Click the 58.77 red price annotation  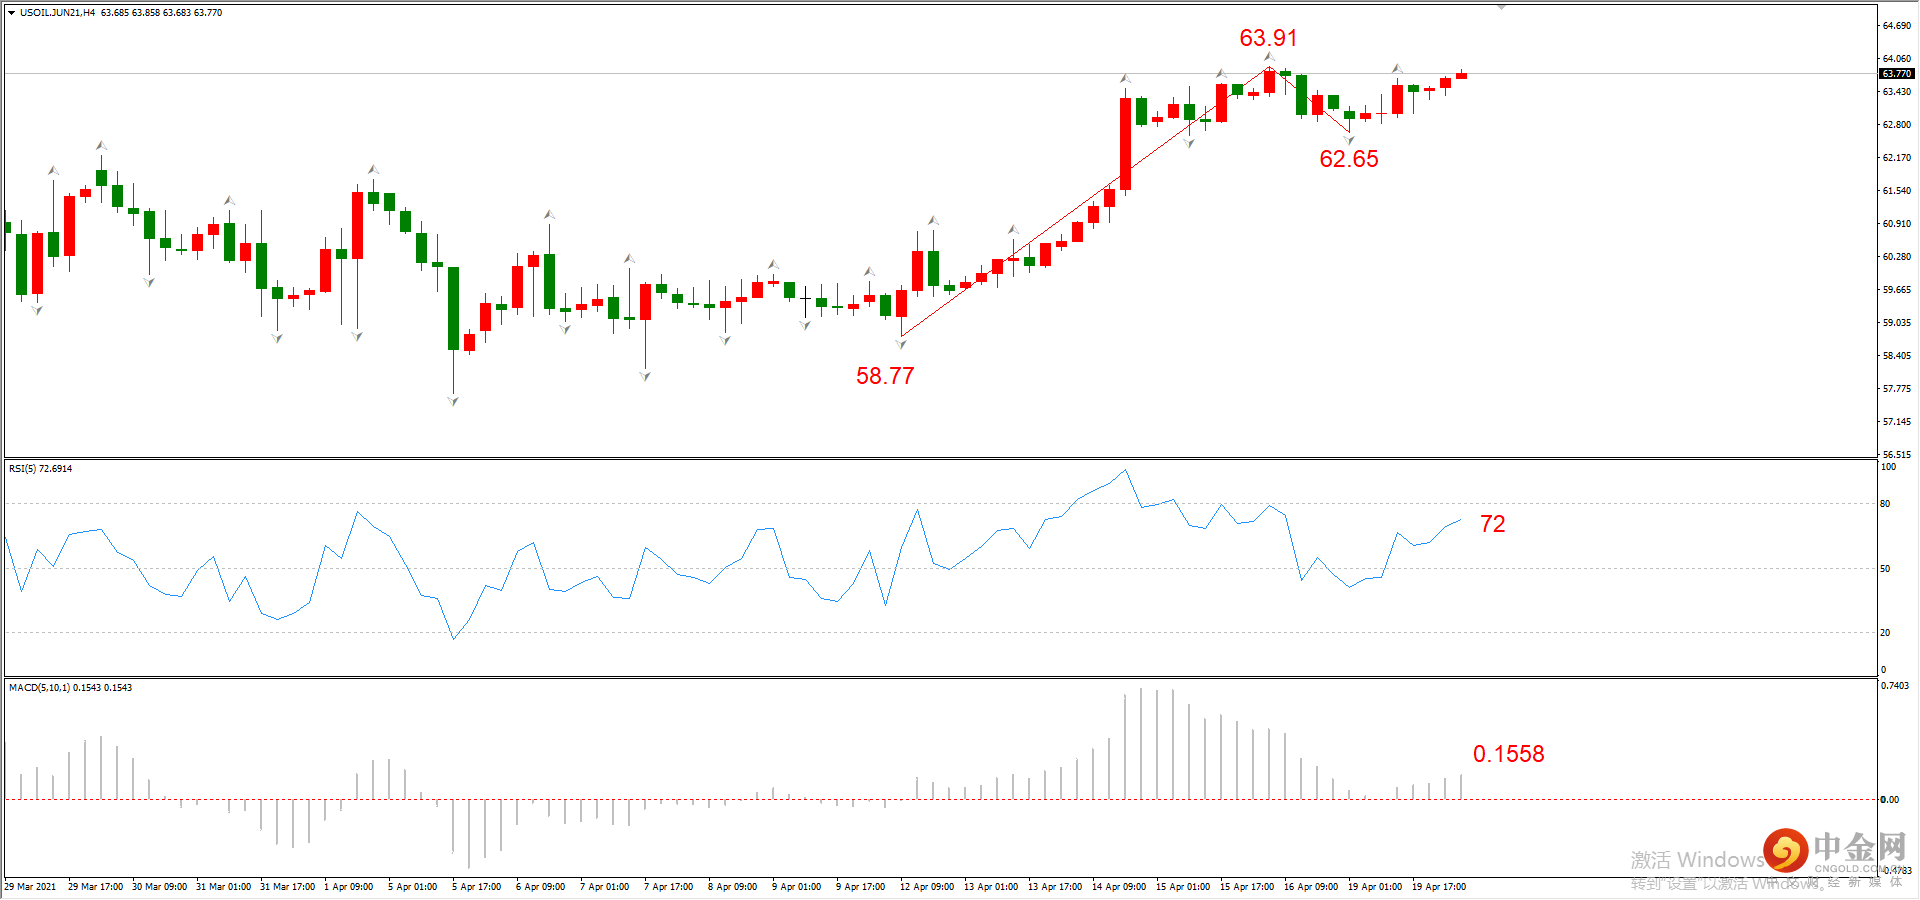click(885, 376)
